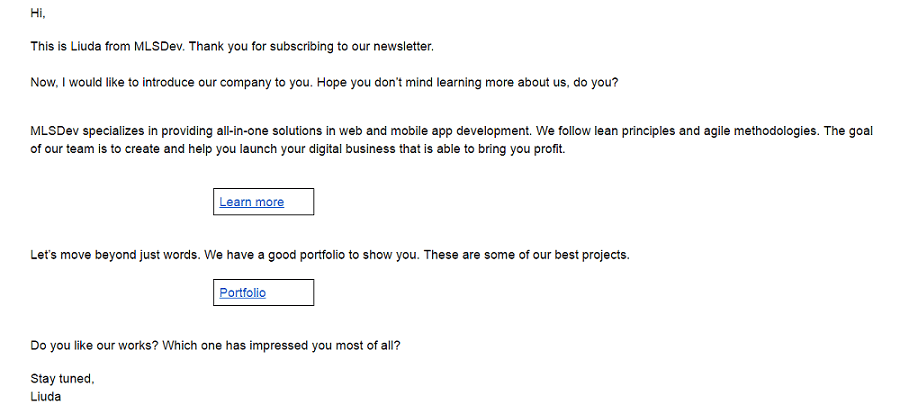Open the Portfolio link
Screen dimensions: 900x405
click(242, 293)
